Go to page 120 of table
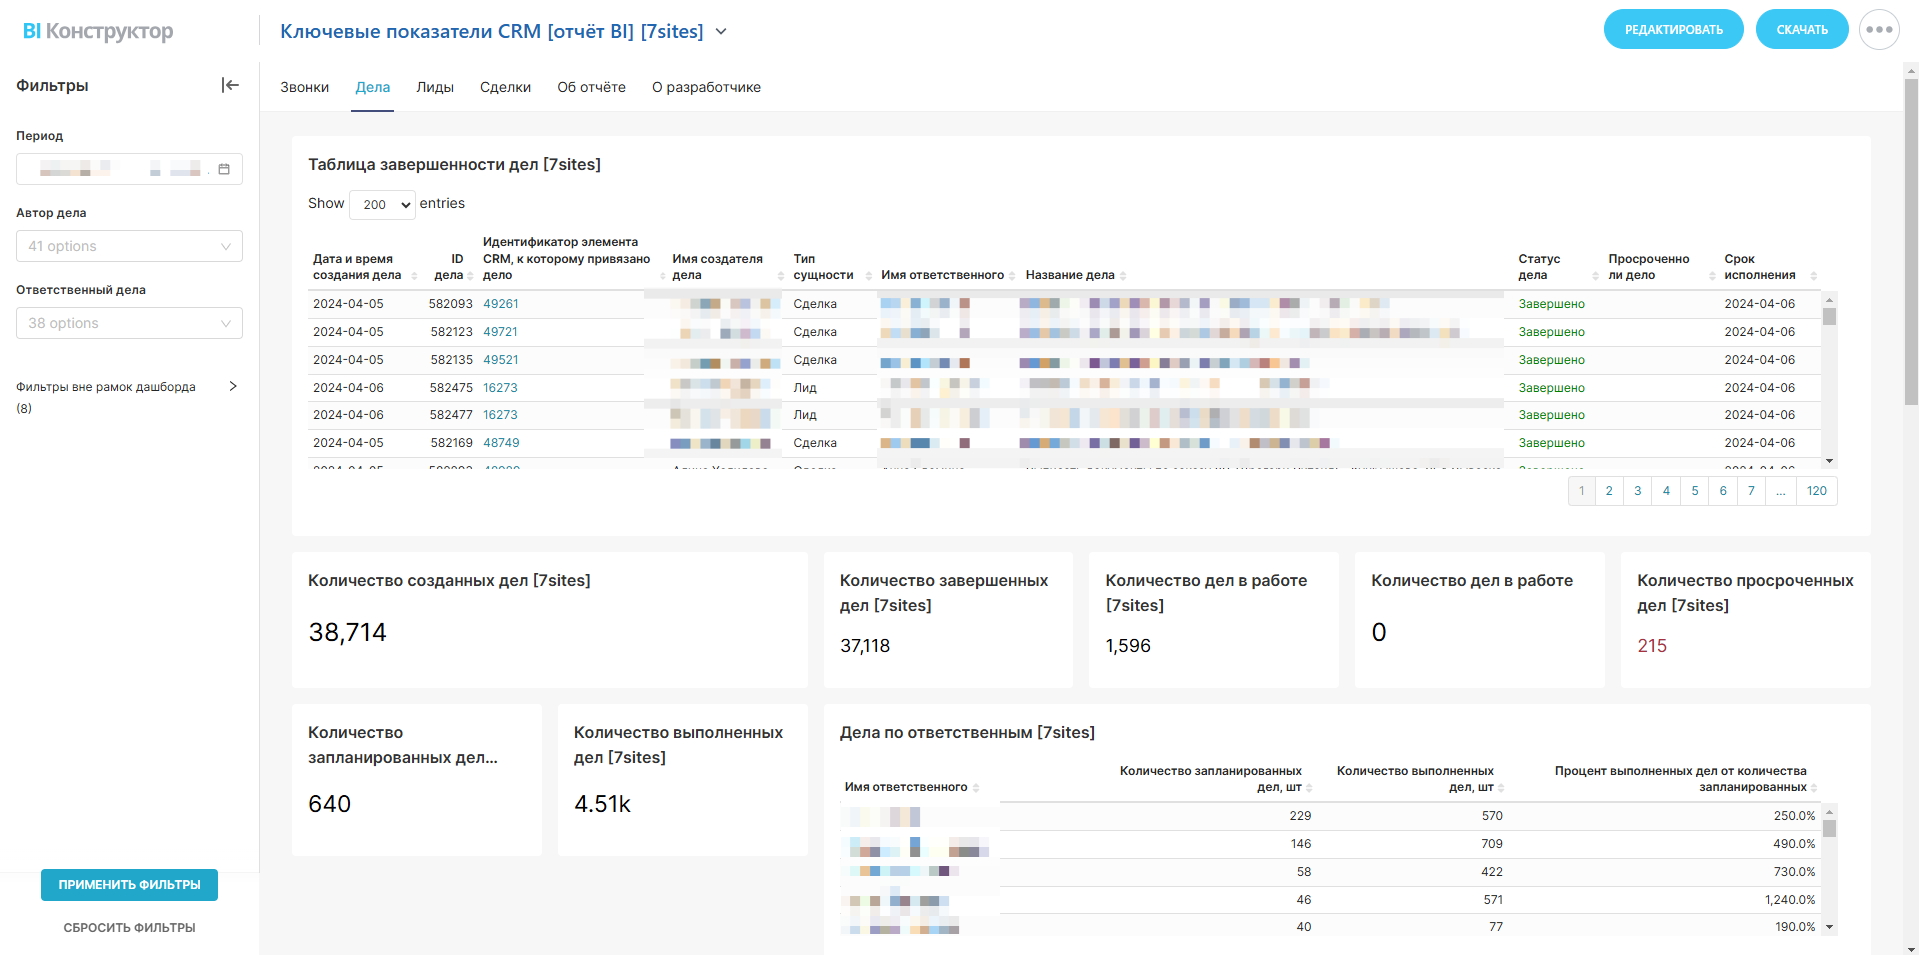 [1816, 491]
